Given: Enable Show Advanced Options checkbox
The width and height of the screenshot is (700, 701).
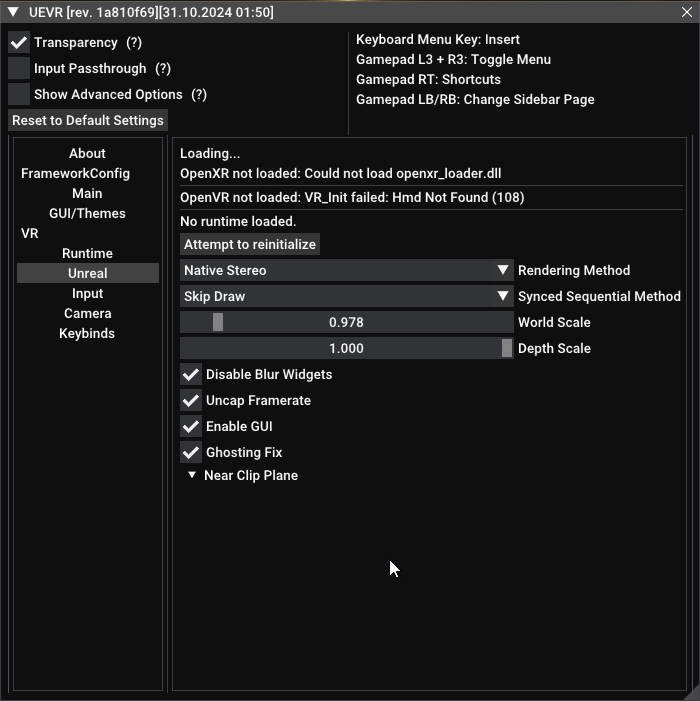Looking at the screenshot, I should (19, 94).
